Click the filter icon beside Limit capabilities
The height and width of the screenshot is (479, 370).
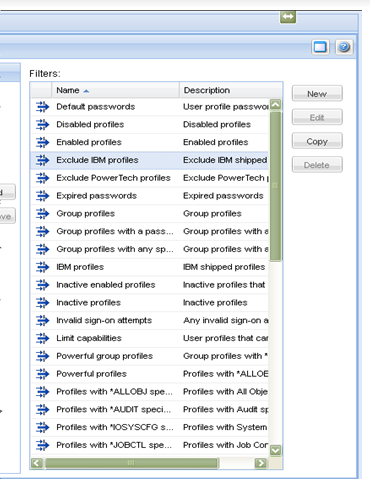[x=42, y=338]
